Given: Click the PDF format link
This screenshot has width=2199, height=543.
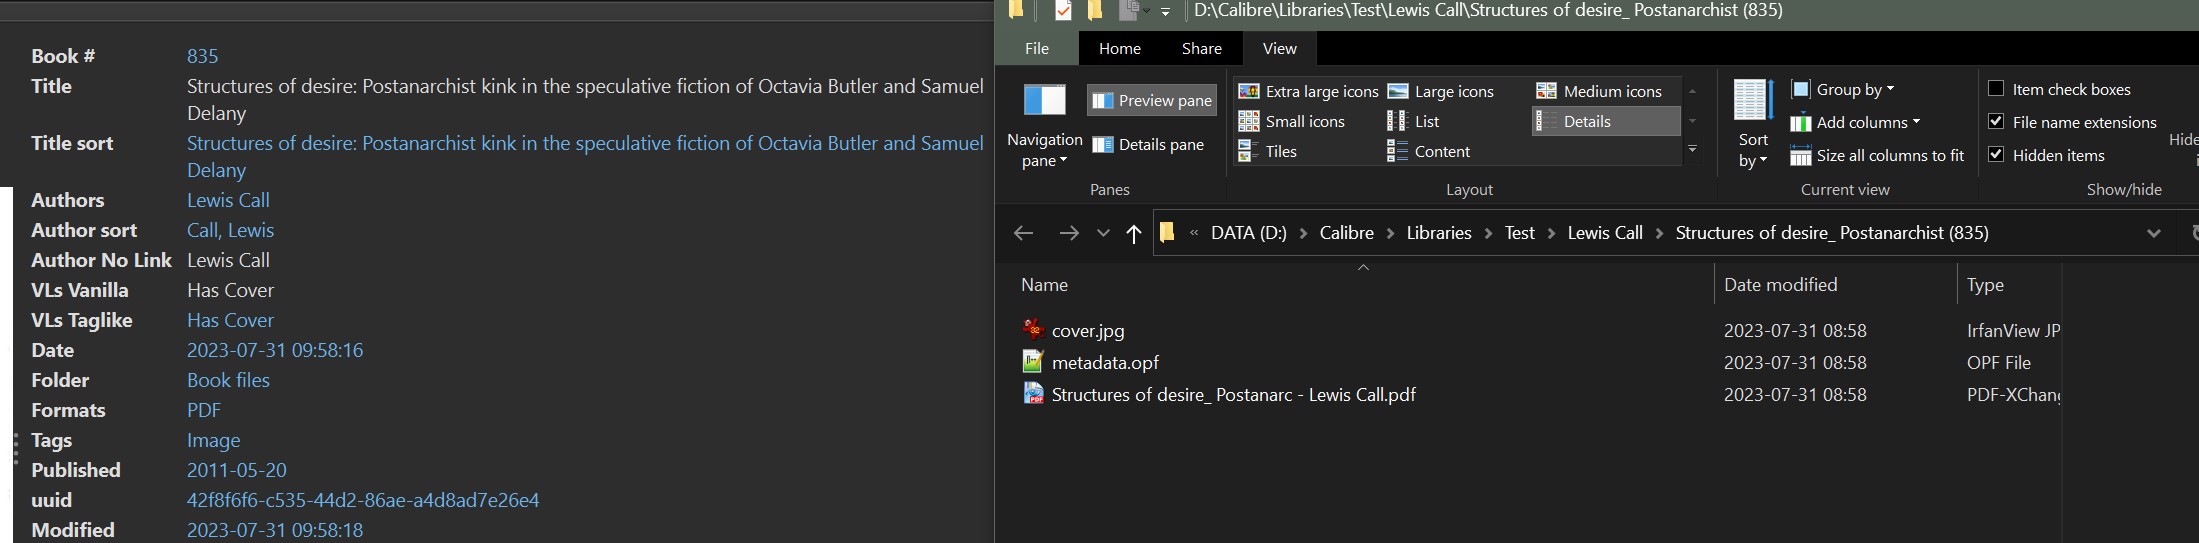Looking at the screenshot, I should (x=204, y=410).
